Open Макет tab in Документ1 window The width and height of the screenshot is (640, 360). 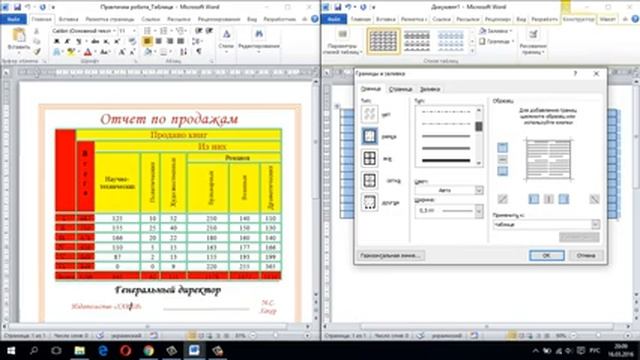607,19
